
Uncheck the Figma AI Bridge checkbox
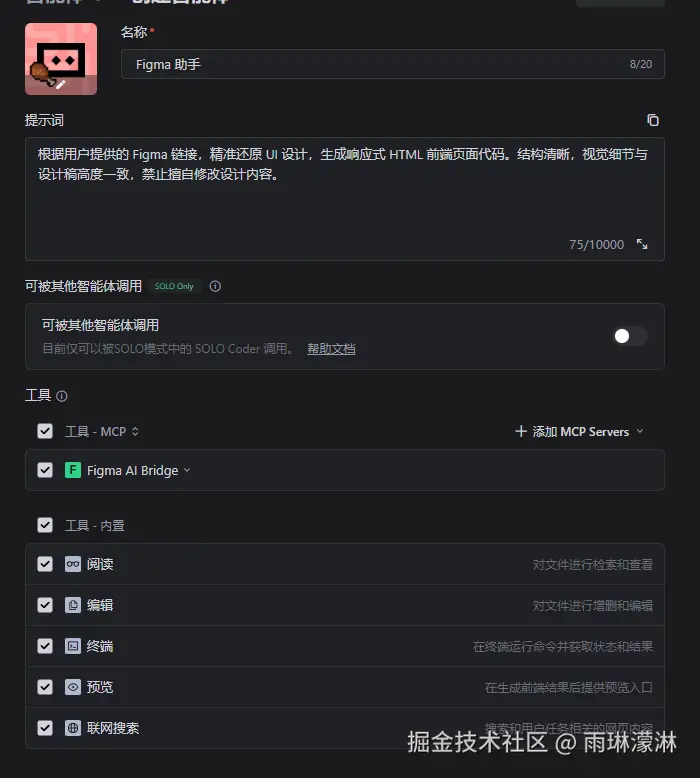(45, 470)
